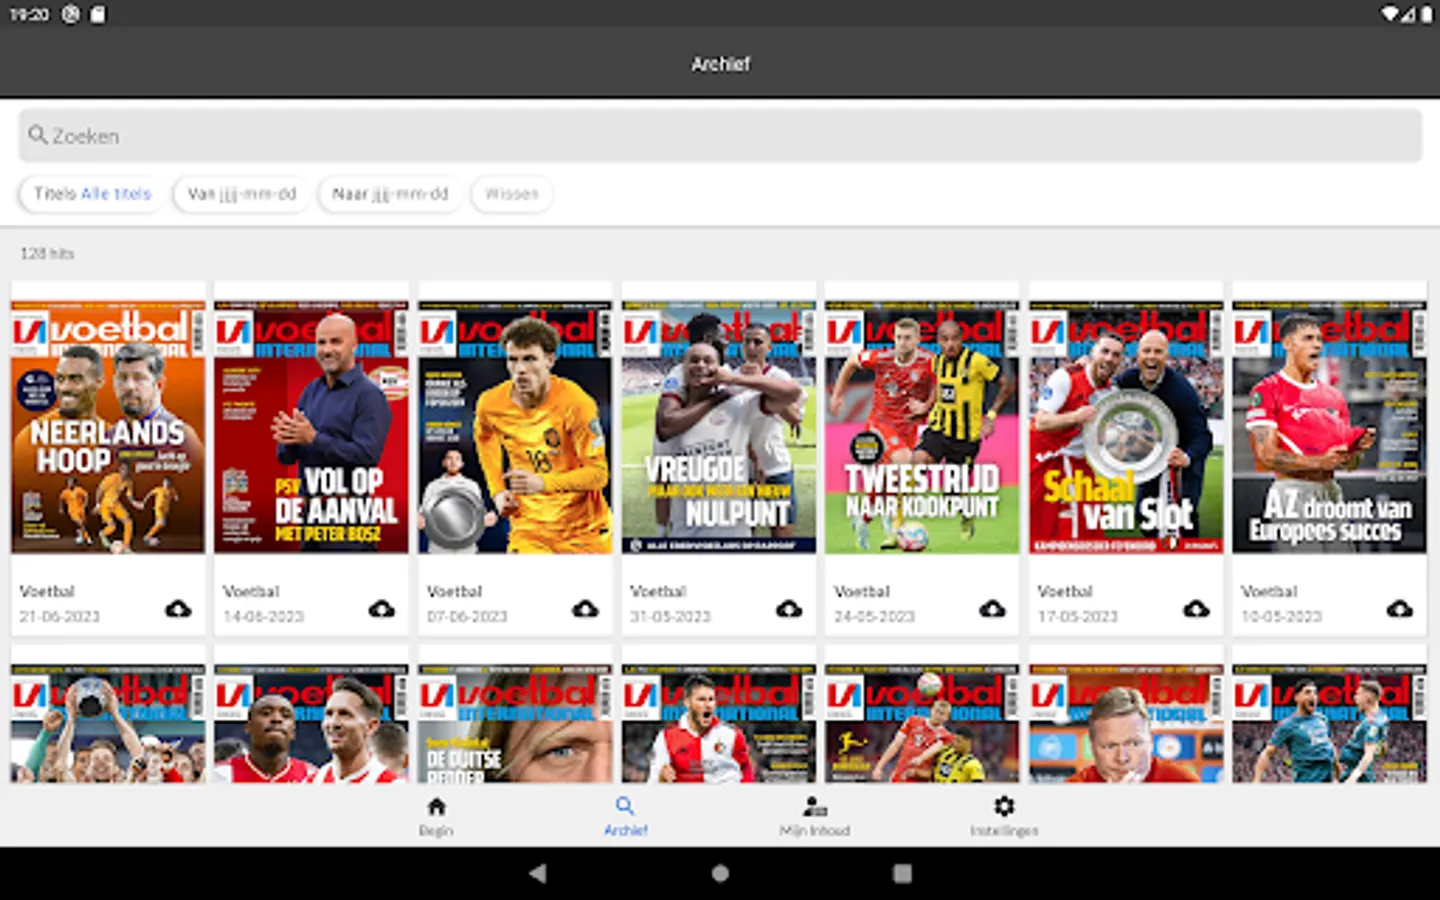1440x900 pixels.
Task: Tap the Android recent apps button
Action: coord(902,873)
